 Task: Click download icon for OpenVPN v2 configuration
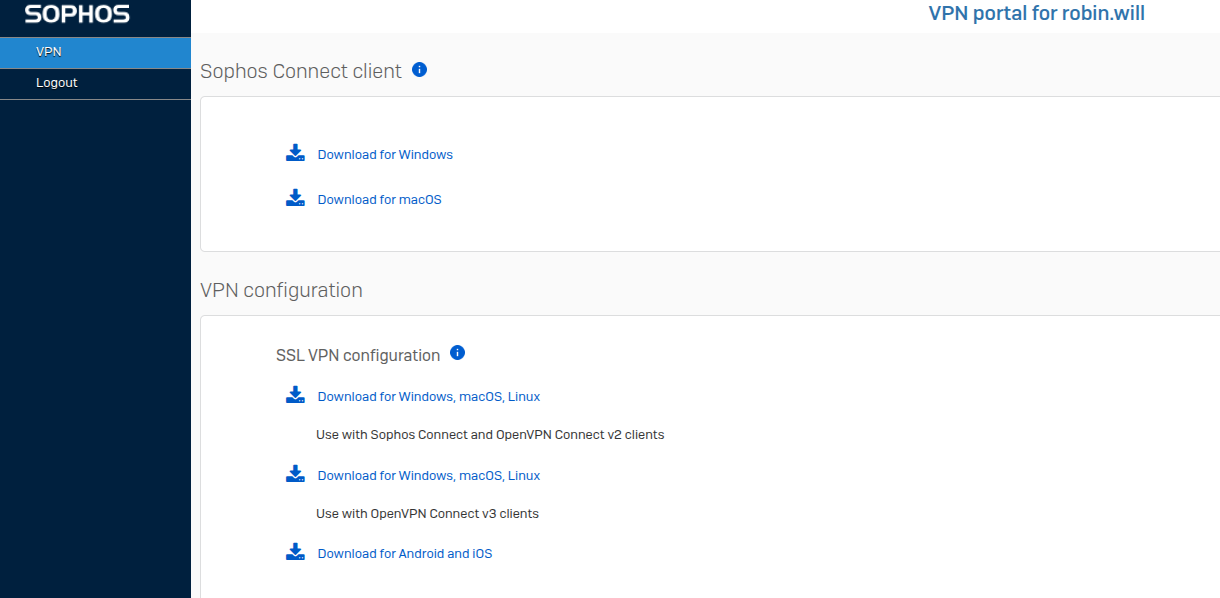tap(295, 396)
